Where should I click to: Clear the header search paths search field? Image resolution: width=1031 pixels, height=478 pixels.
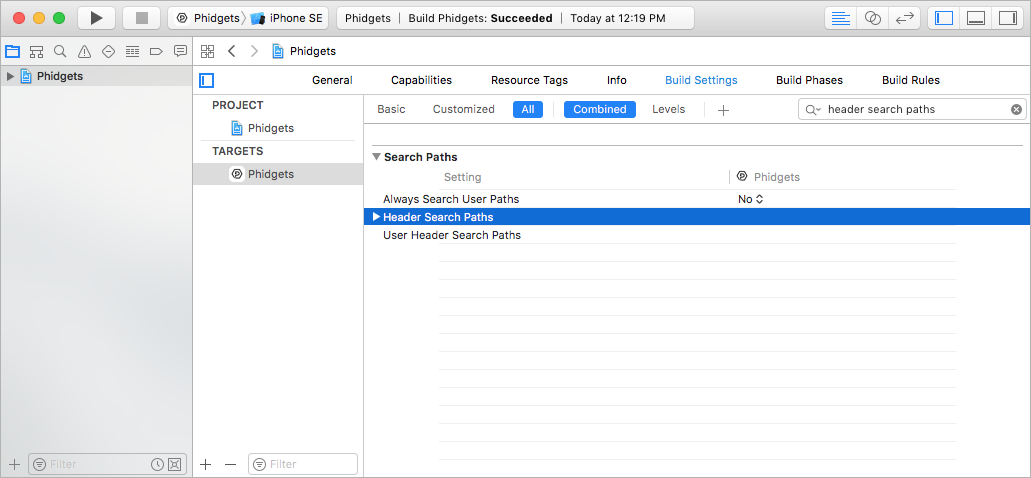click(1016, 109)
